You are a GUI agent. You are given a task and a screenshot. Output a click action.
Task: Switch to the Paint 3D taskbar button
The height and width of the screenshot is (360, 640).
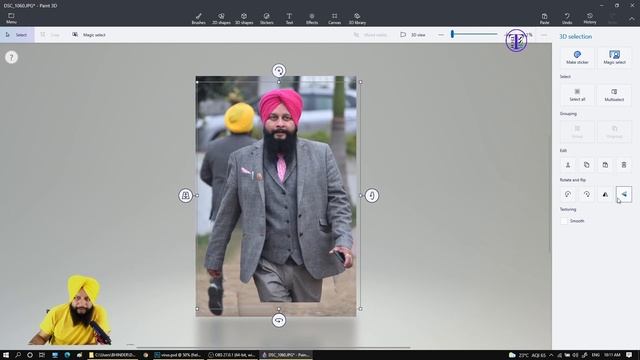coord(285,355)
